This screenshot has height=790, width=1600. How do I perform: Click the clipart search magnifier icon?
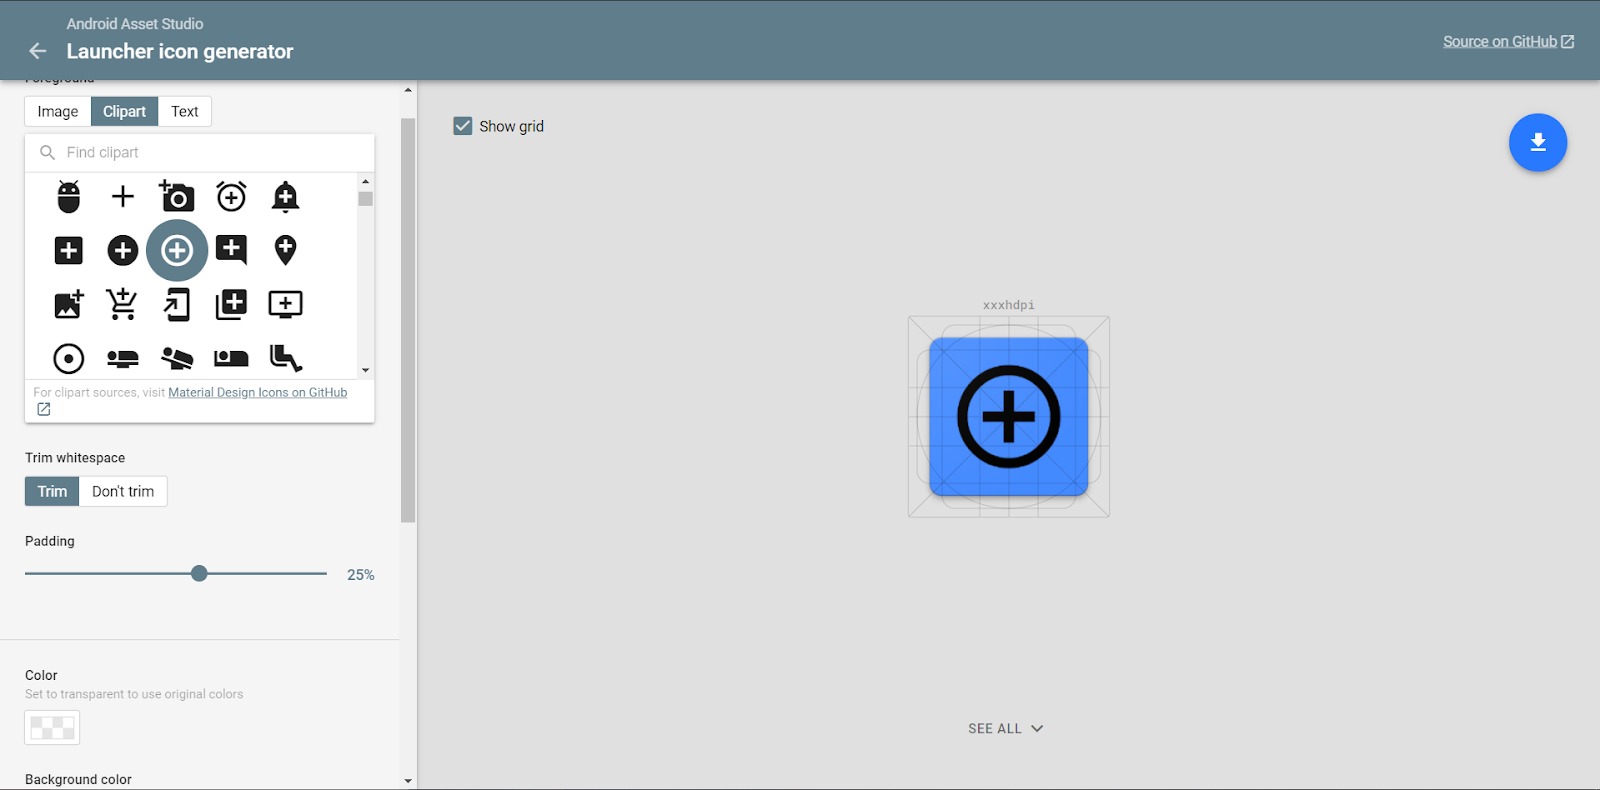coord(47,152)
